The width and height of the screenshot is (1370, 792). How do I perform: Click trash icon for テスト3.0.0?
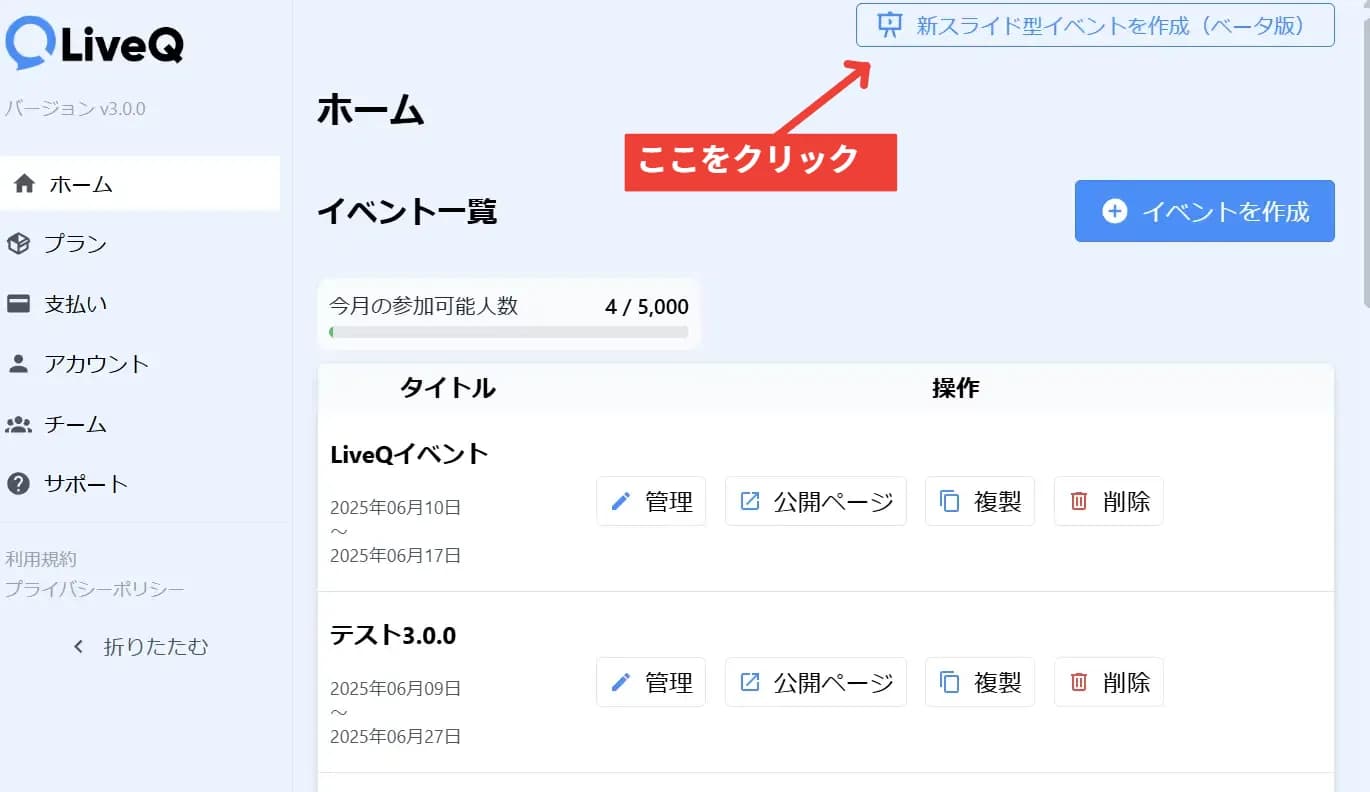coord(1079,682)
